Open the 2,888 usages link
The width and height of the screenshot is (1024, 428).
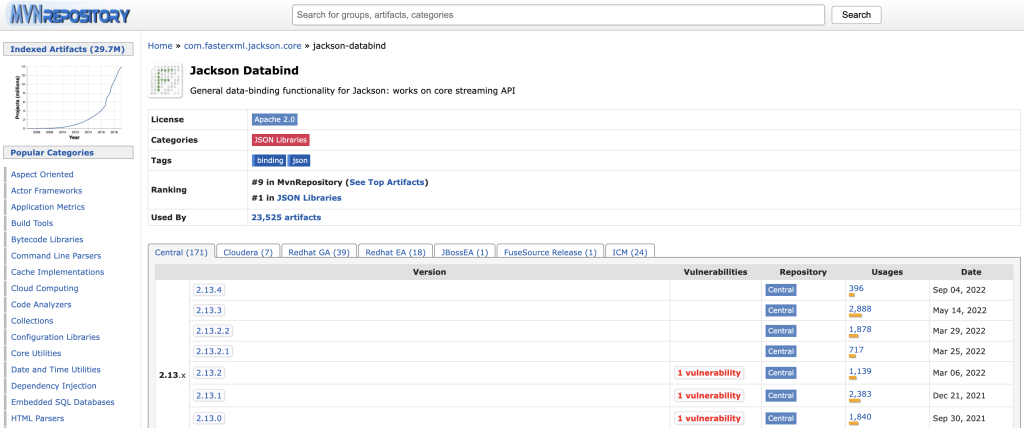[x=860, y=308]
